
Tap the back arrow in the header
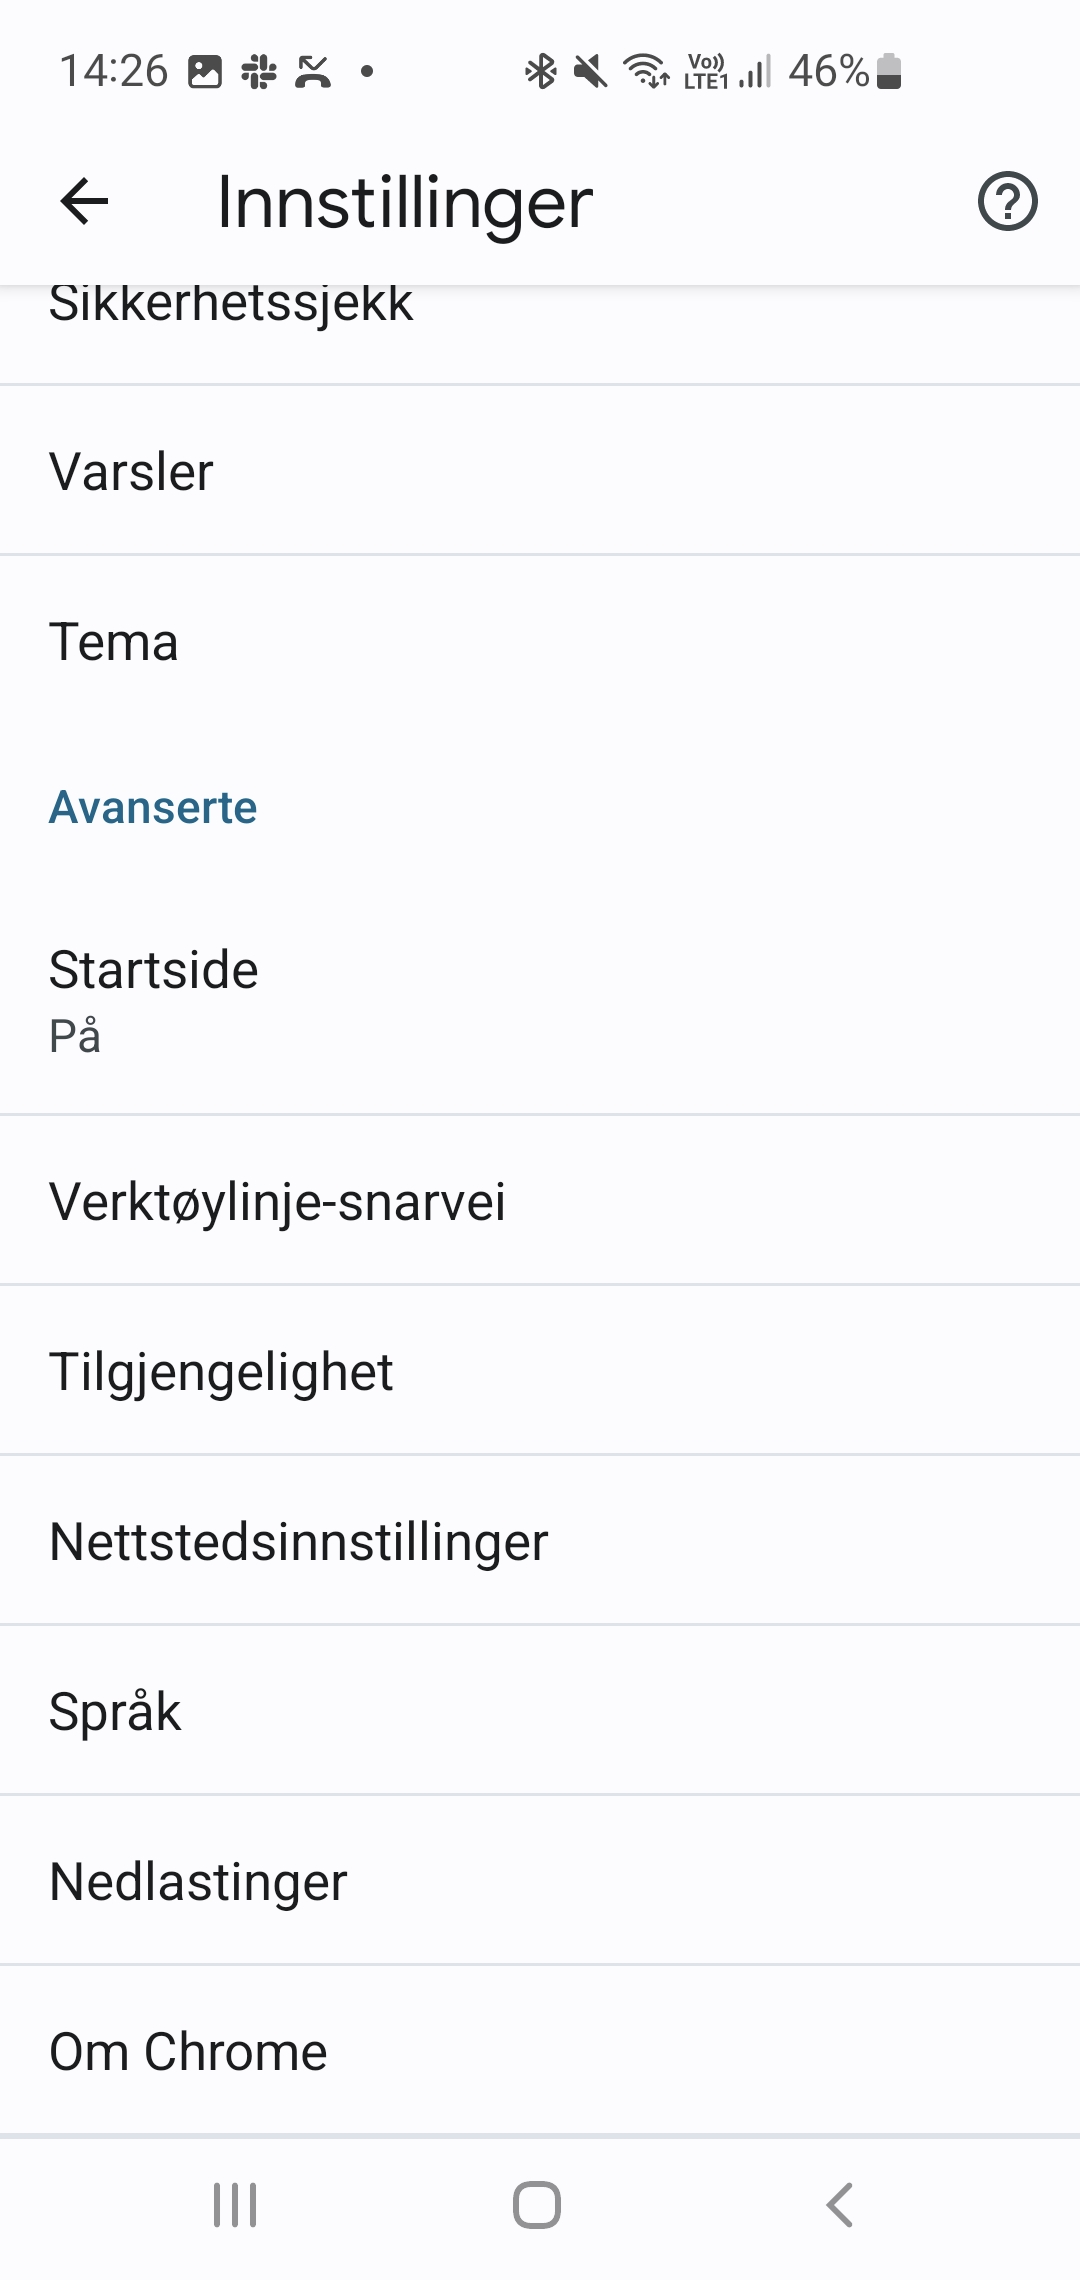tap(84, 202)
